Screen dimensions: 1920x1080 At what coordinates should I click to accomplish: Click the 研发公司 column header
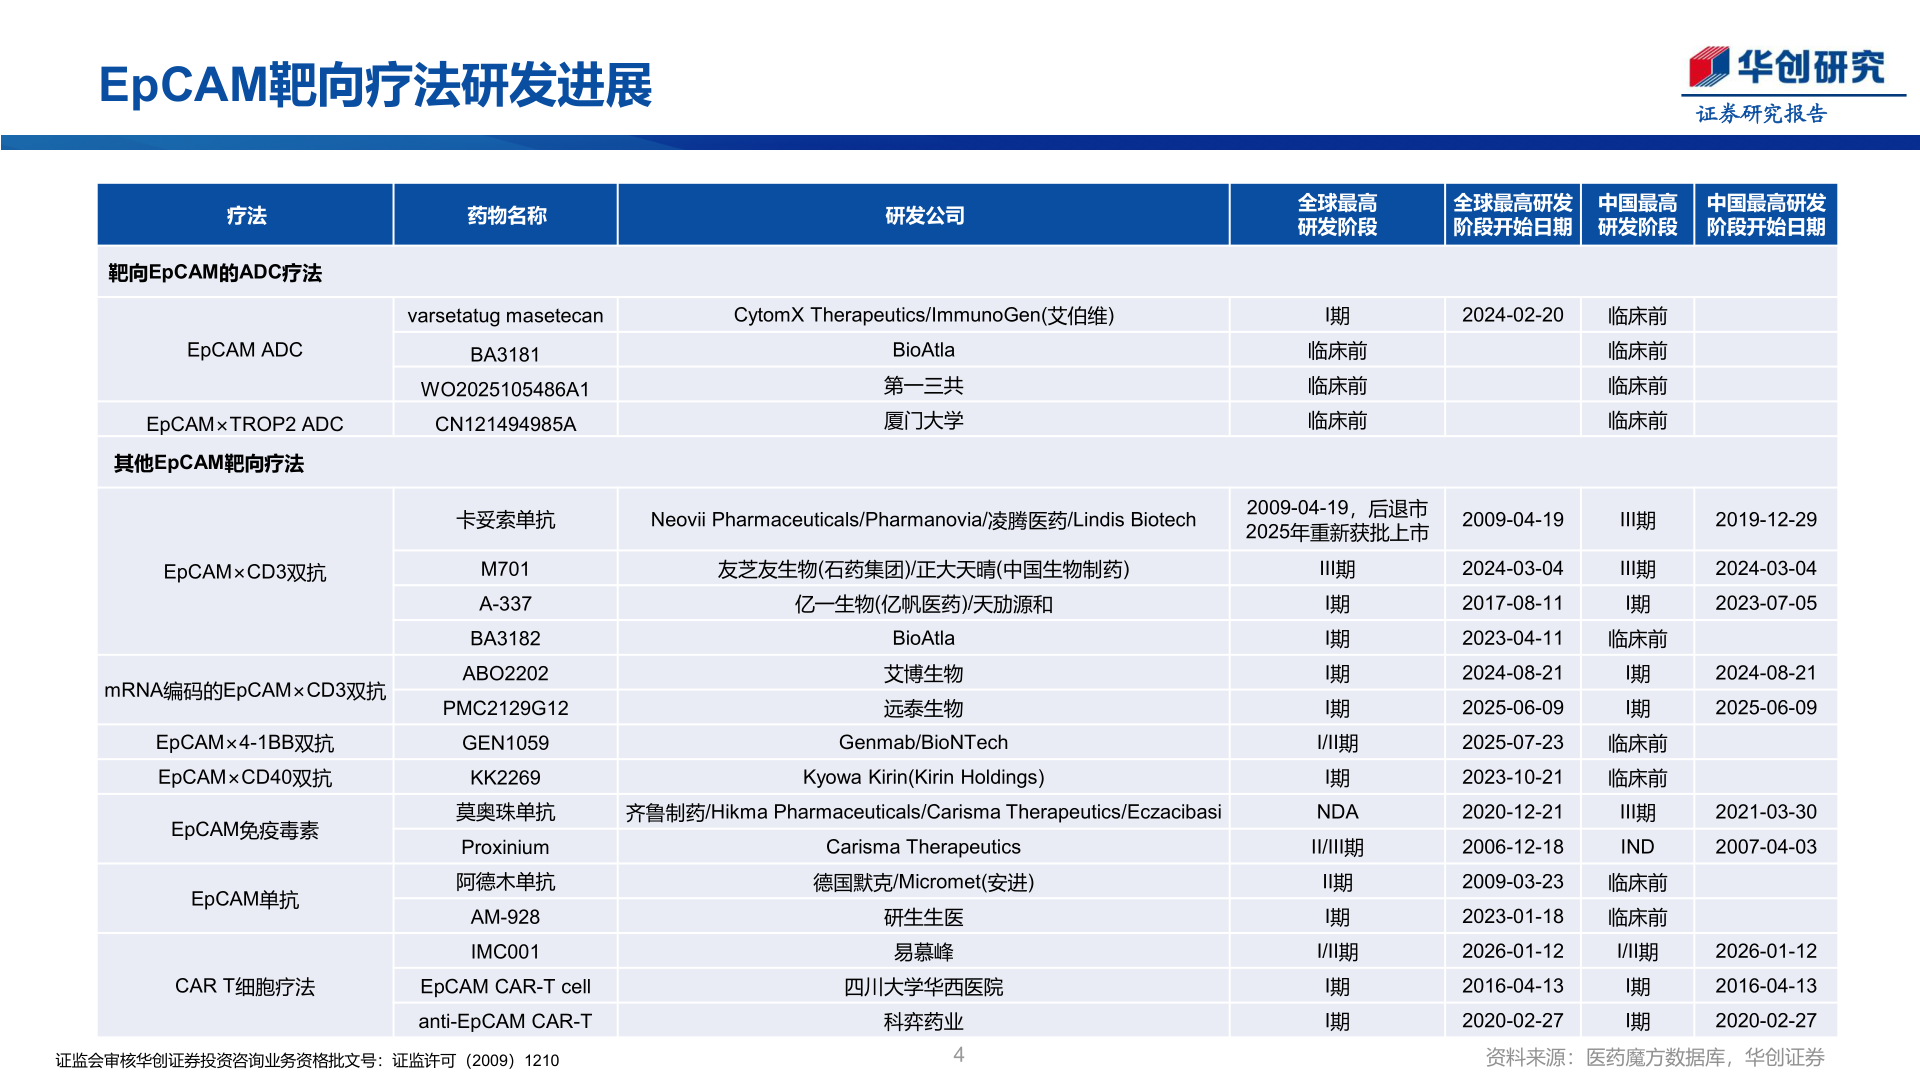tap(924, 215)
